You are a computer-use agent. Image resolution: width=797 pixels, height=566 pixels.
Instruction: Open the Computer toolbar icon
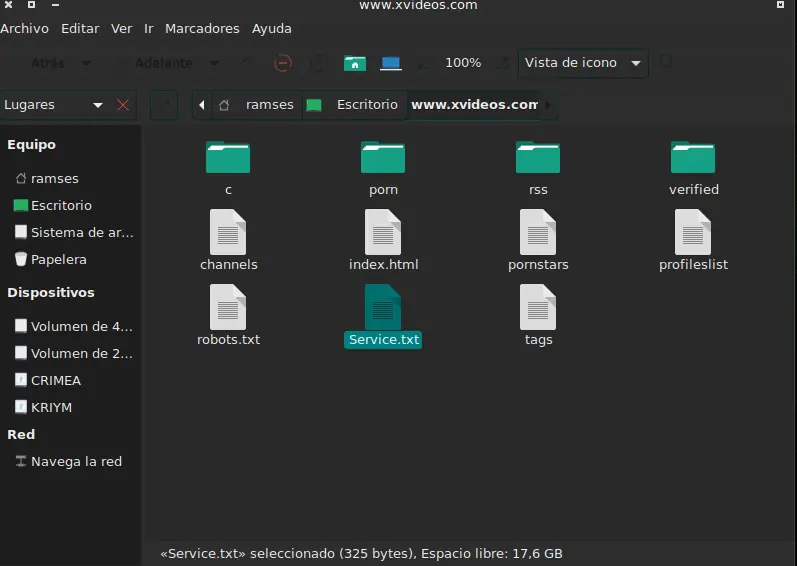tap(391, 63)
